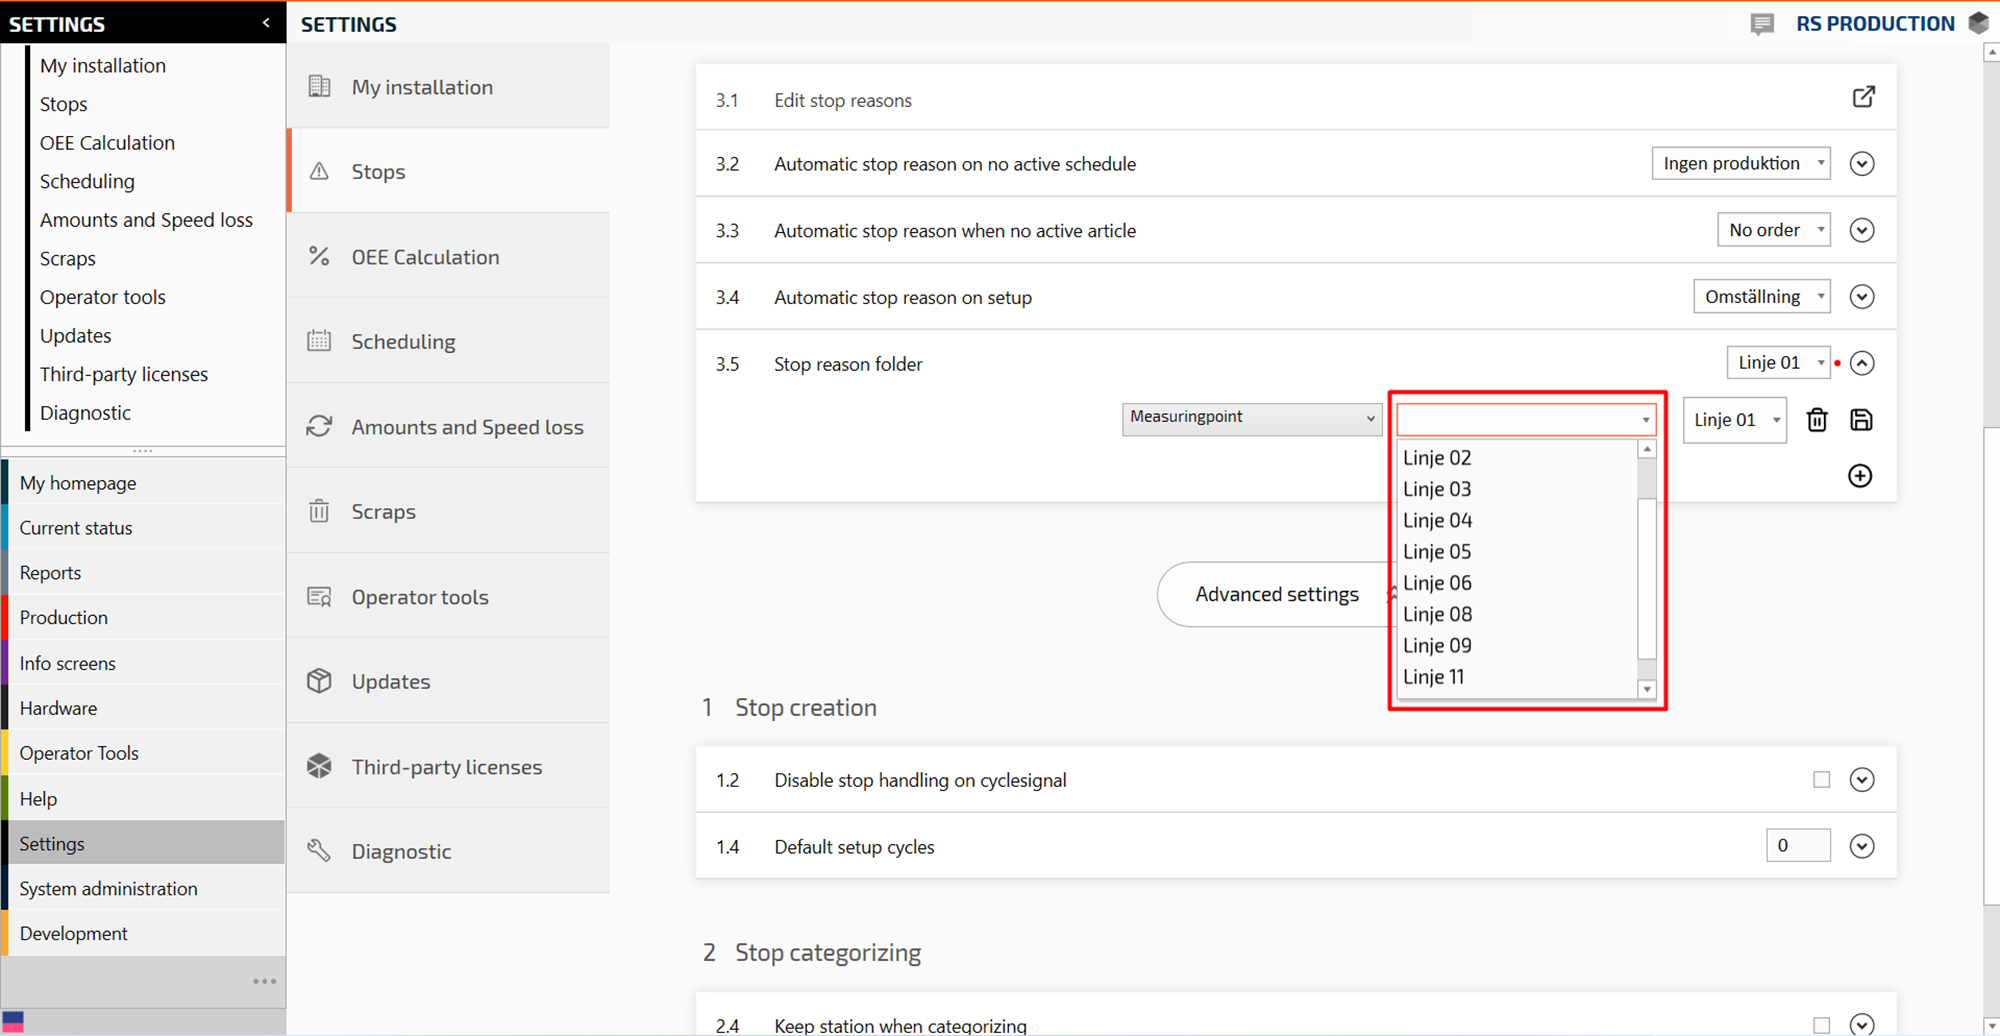Open Edit stop reasons external link icon
2000x1036 pixels.
[x=1863, y=97]
